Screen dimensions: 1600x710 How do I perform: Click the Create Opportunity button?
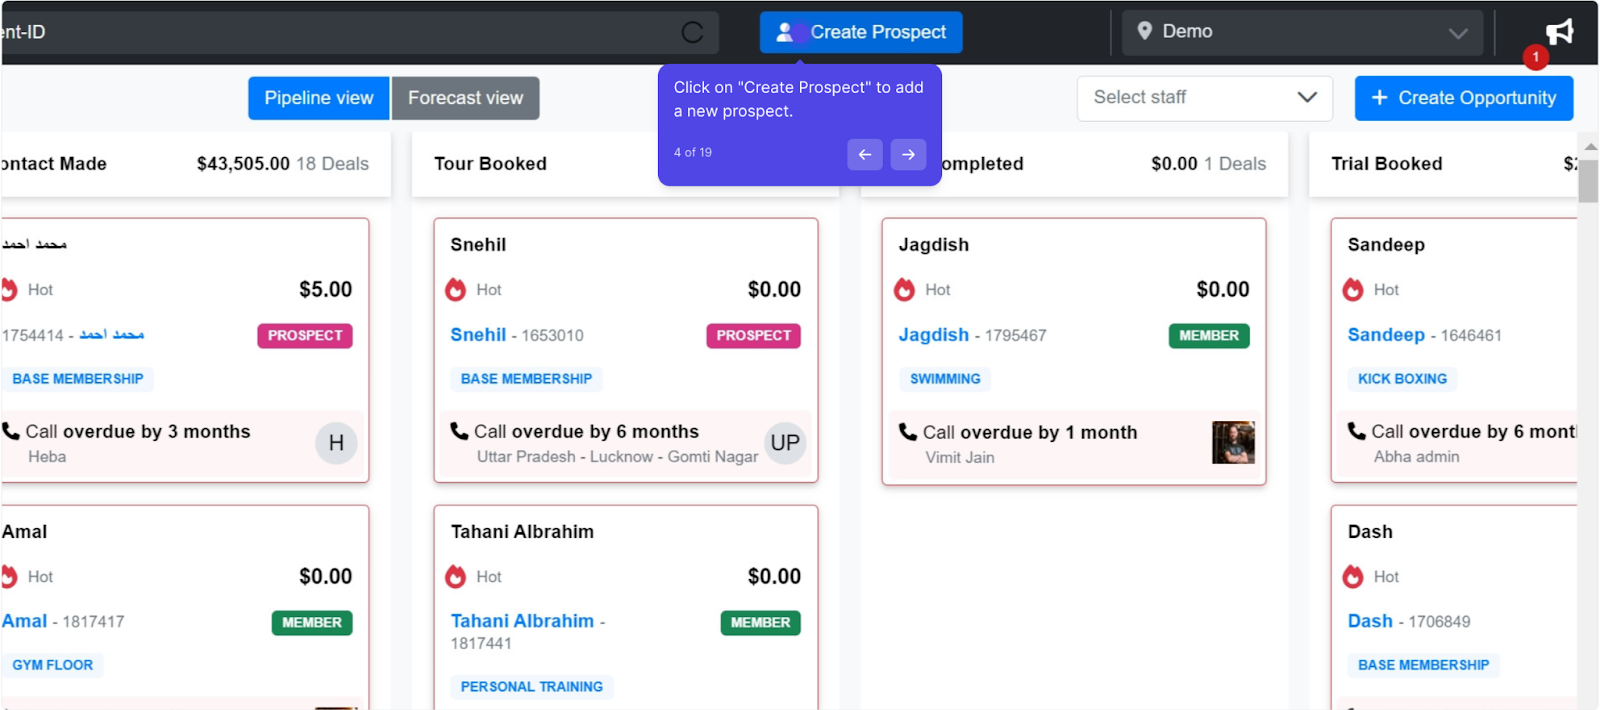(1464, 98)
